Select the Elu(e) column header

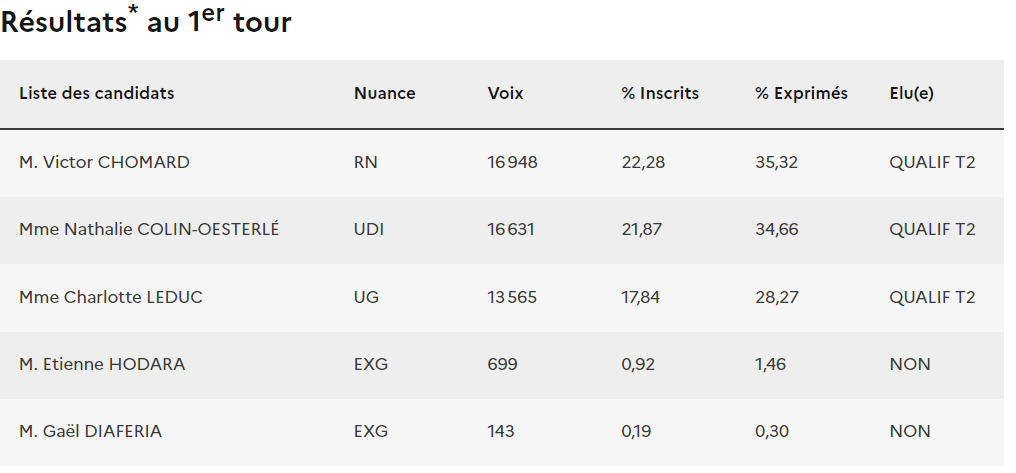click(x=911, y=94)
